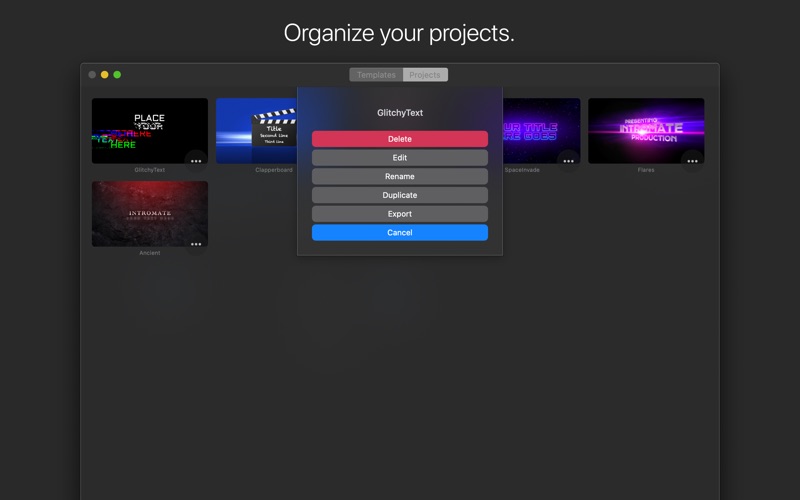800x500 pixels.
Task: Switch to the Templates tab
Action: coord(376,74)
